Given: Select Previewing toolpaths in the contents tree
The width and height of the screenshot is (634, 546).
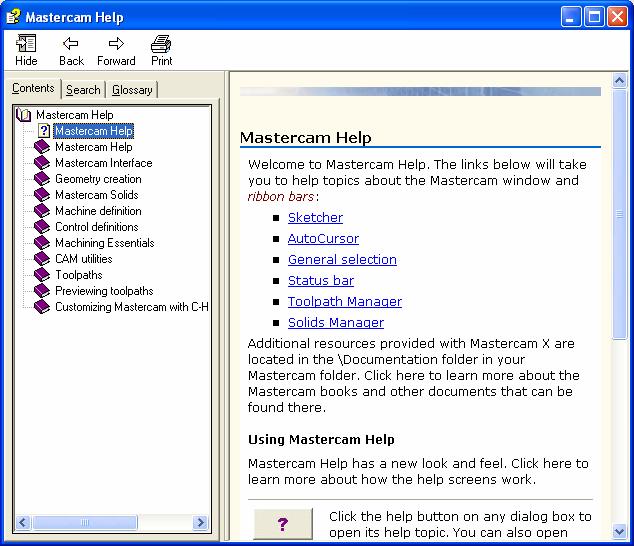Looking at the screenshot, I should pos(104,291).
